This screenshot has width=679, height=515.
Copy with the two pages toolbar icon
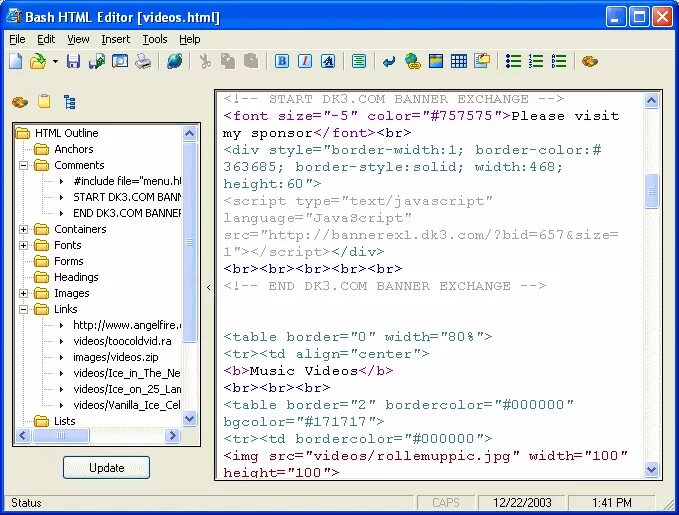click(x=228, y=62)
